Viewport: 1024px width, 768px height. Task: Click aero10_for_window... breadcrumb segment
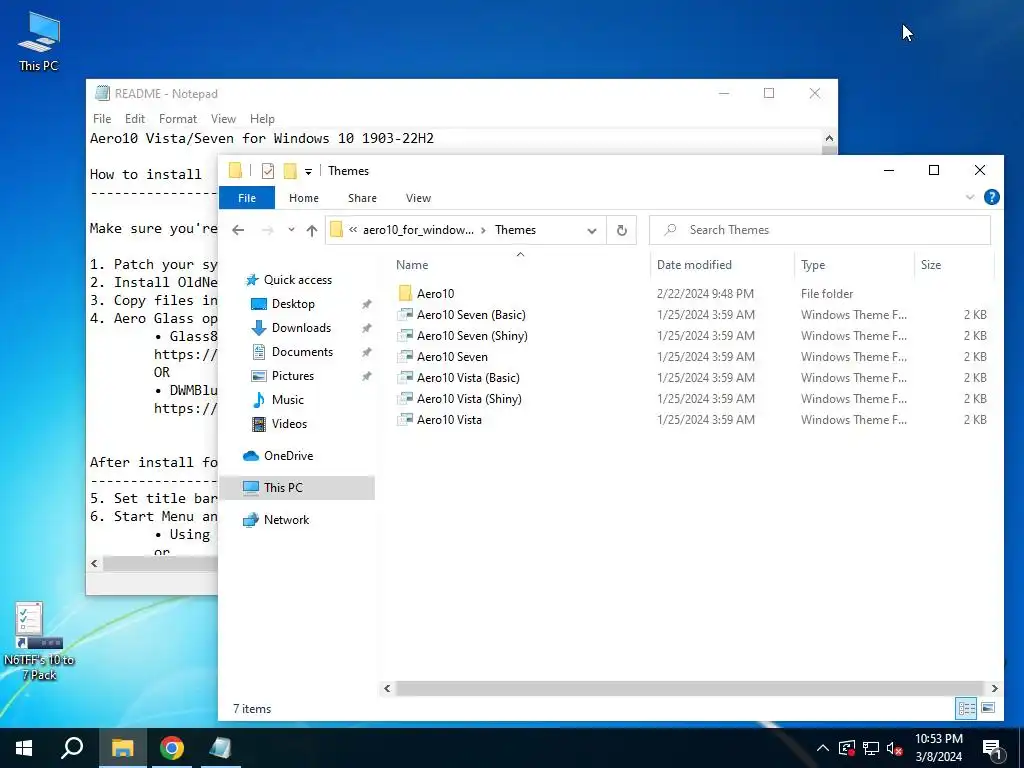[419, 230]
